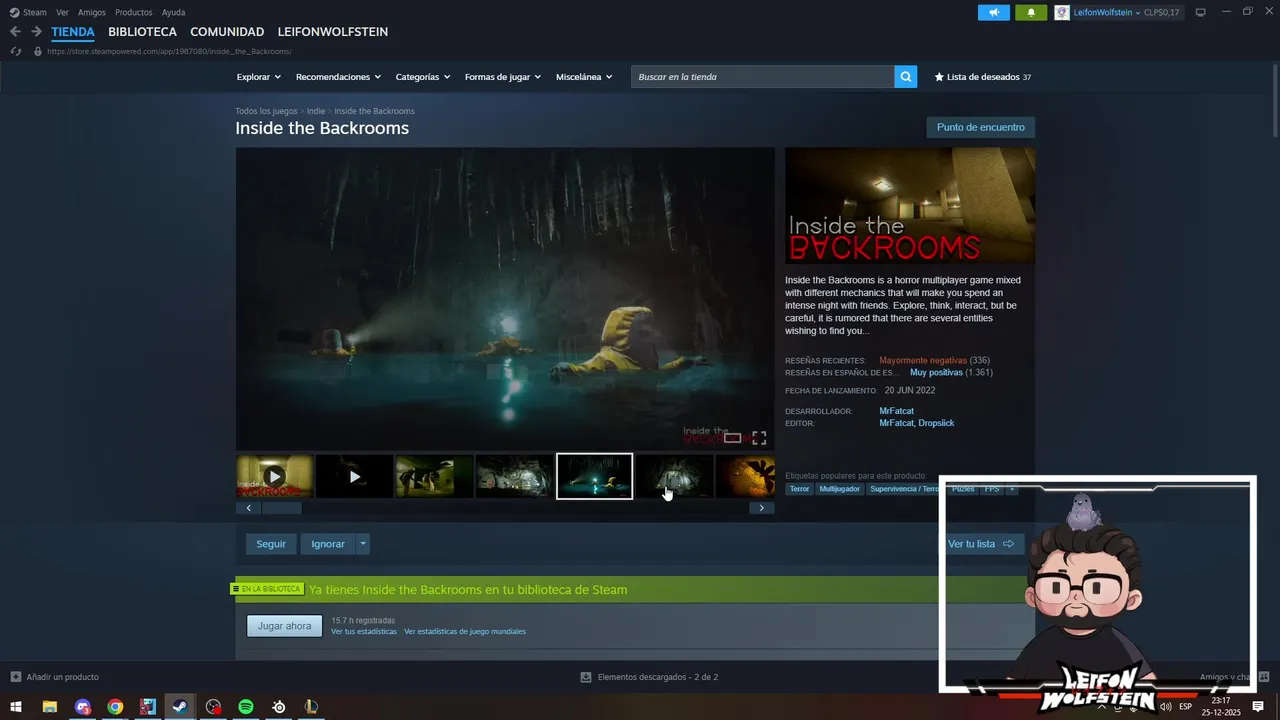The width and height of the screenshot is (1280, 720).
Task: Click the Todos los juegos breadcrumb
Action: 266,111
